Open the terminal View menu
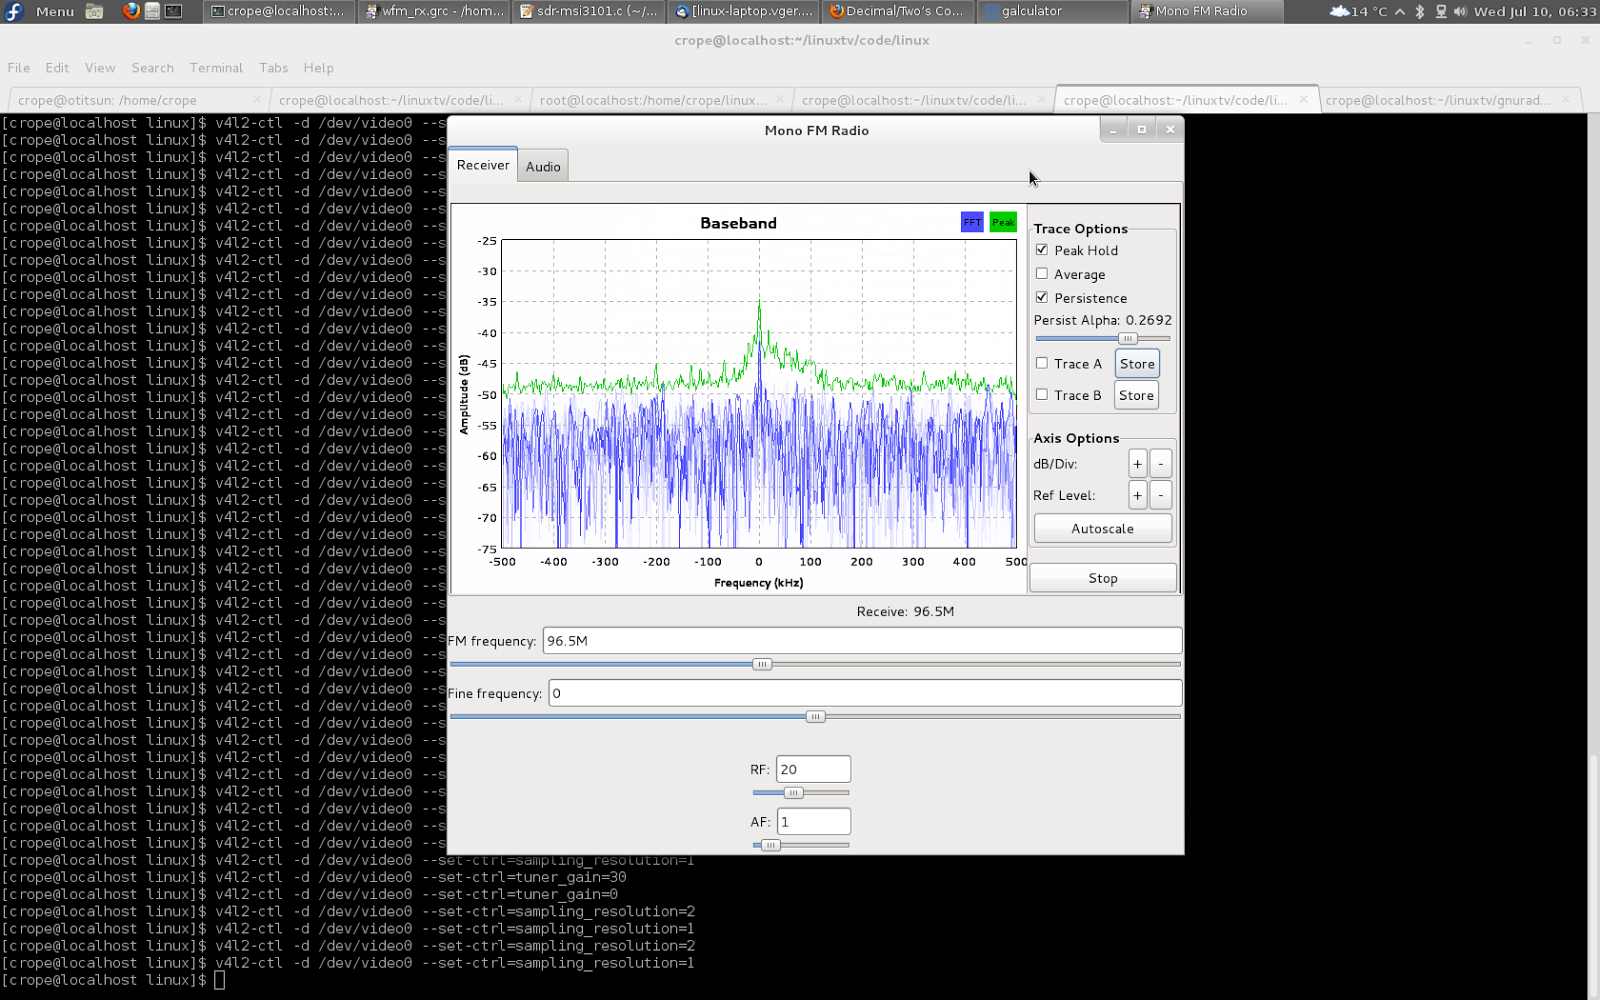1600x1000 pixels. (100, 68)
